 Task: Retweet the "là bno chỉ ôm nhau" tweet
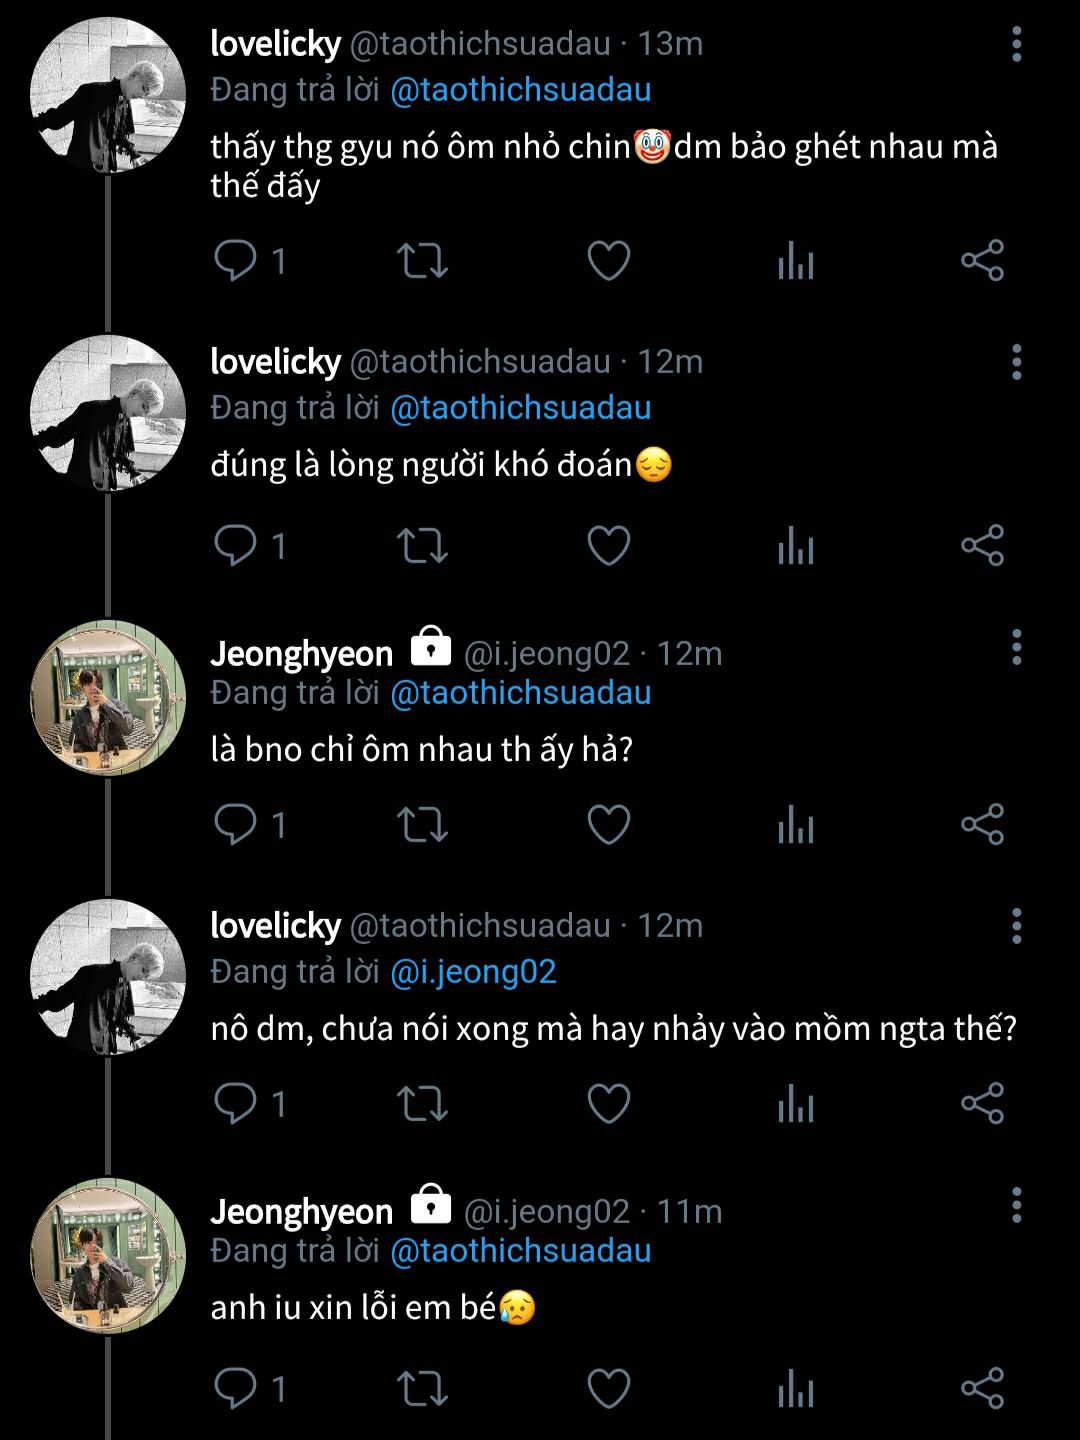point(422,825)
